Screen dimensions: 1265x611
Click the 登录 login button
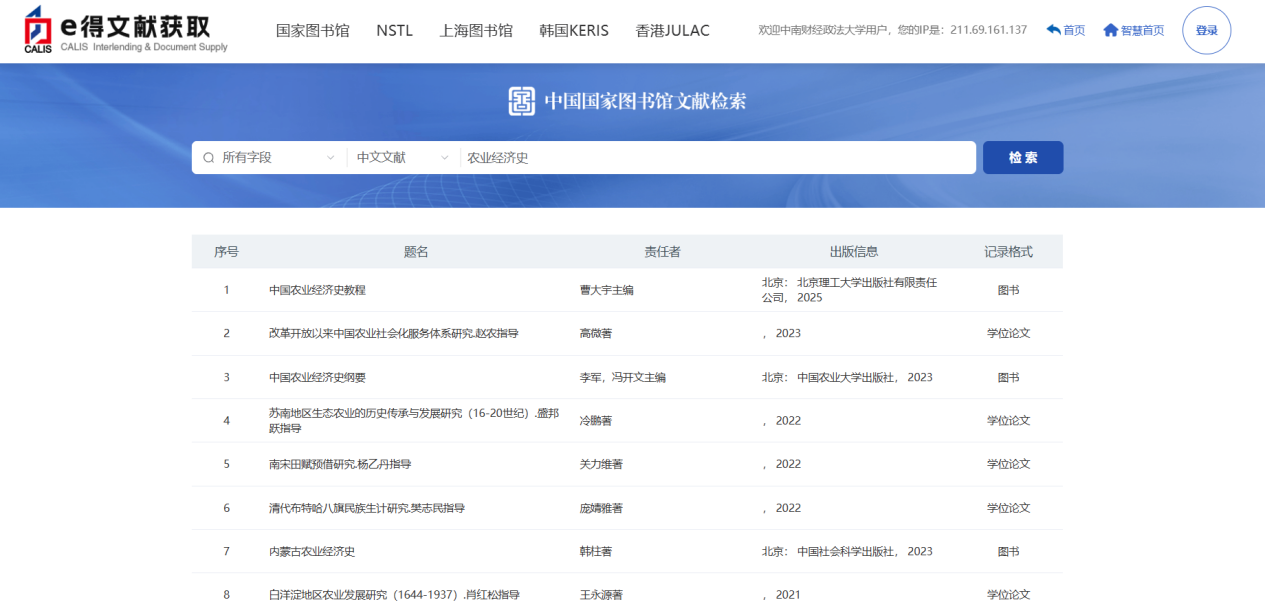click(x=1206, y=31)
